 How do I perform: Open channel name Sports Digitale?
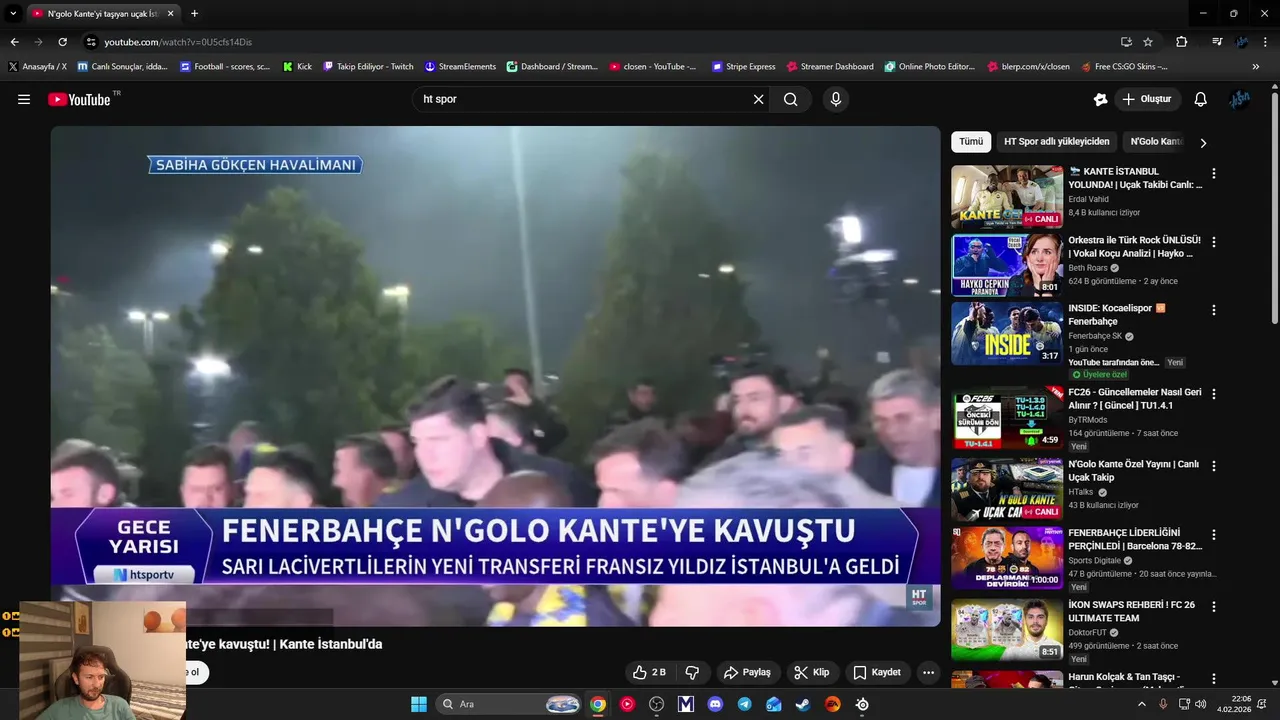pos(1094,561)
